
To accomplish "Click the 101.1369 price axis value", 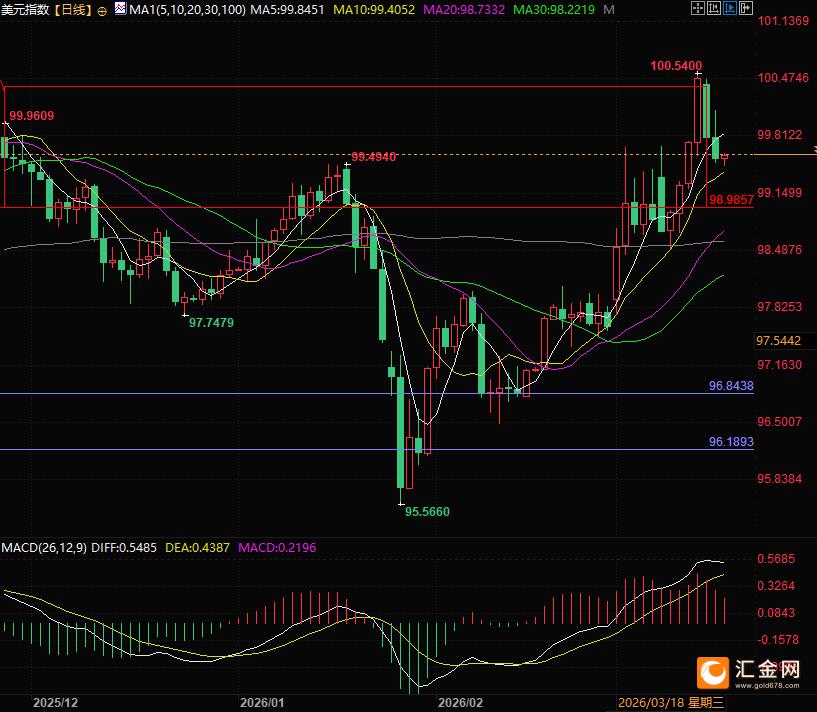I will pyautogui.click(x=783, y=21).
